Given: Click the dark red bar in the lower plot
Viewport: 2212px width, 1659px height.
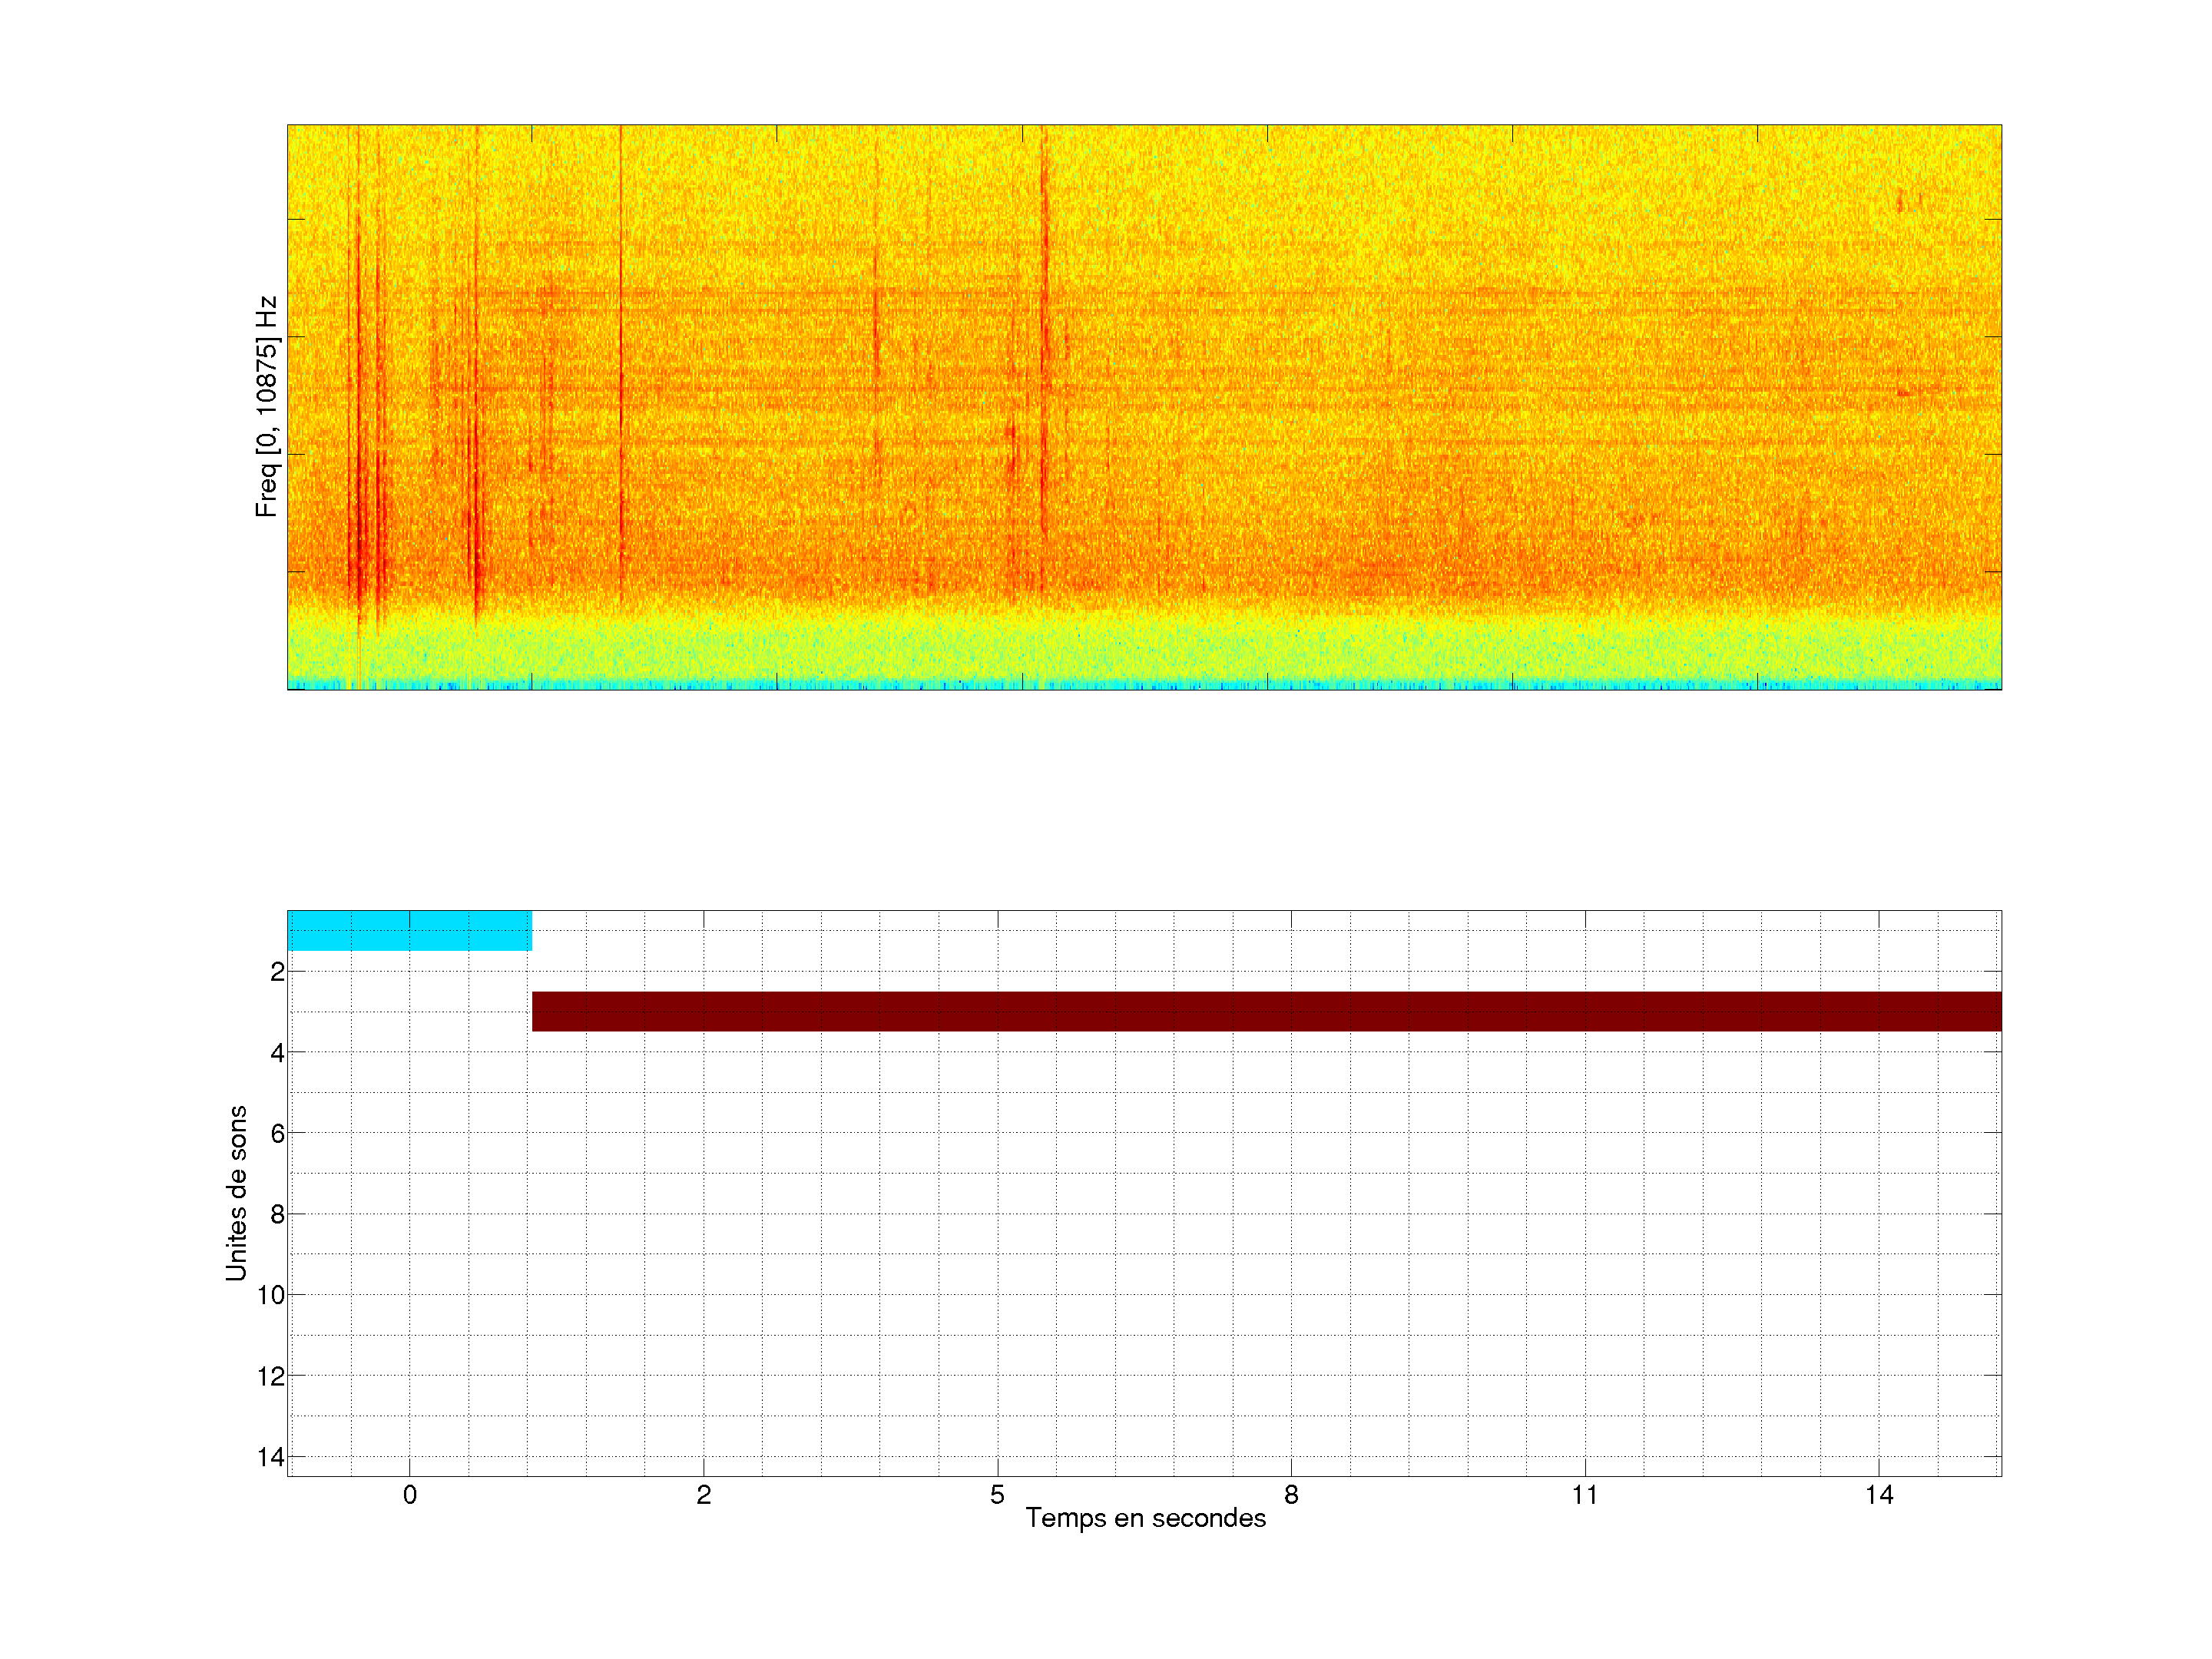Looking at the screenshot, I should (x=1266, y=1011).
